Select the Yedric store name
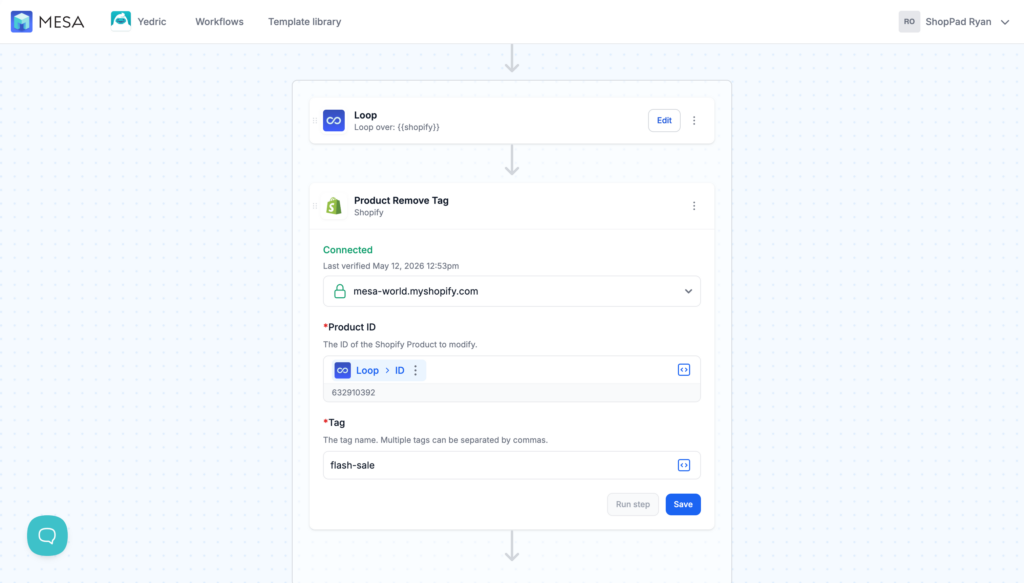 (152, 22)
